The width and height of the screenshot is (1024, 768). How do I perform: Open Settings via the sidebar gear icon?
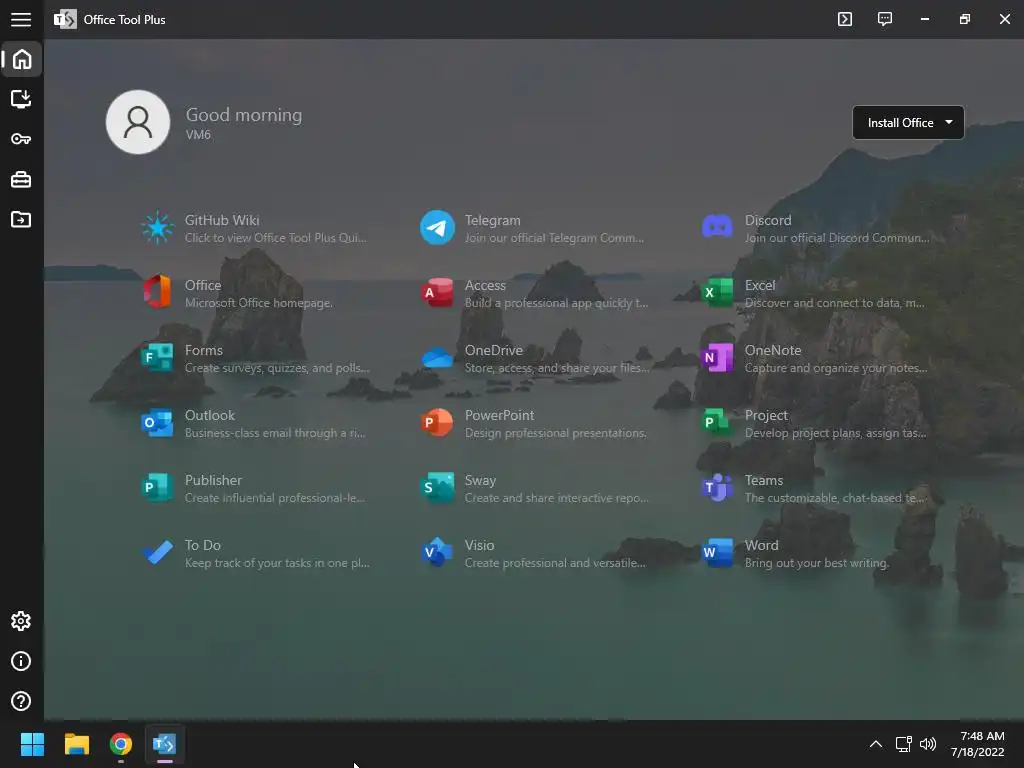[21, 621]
